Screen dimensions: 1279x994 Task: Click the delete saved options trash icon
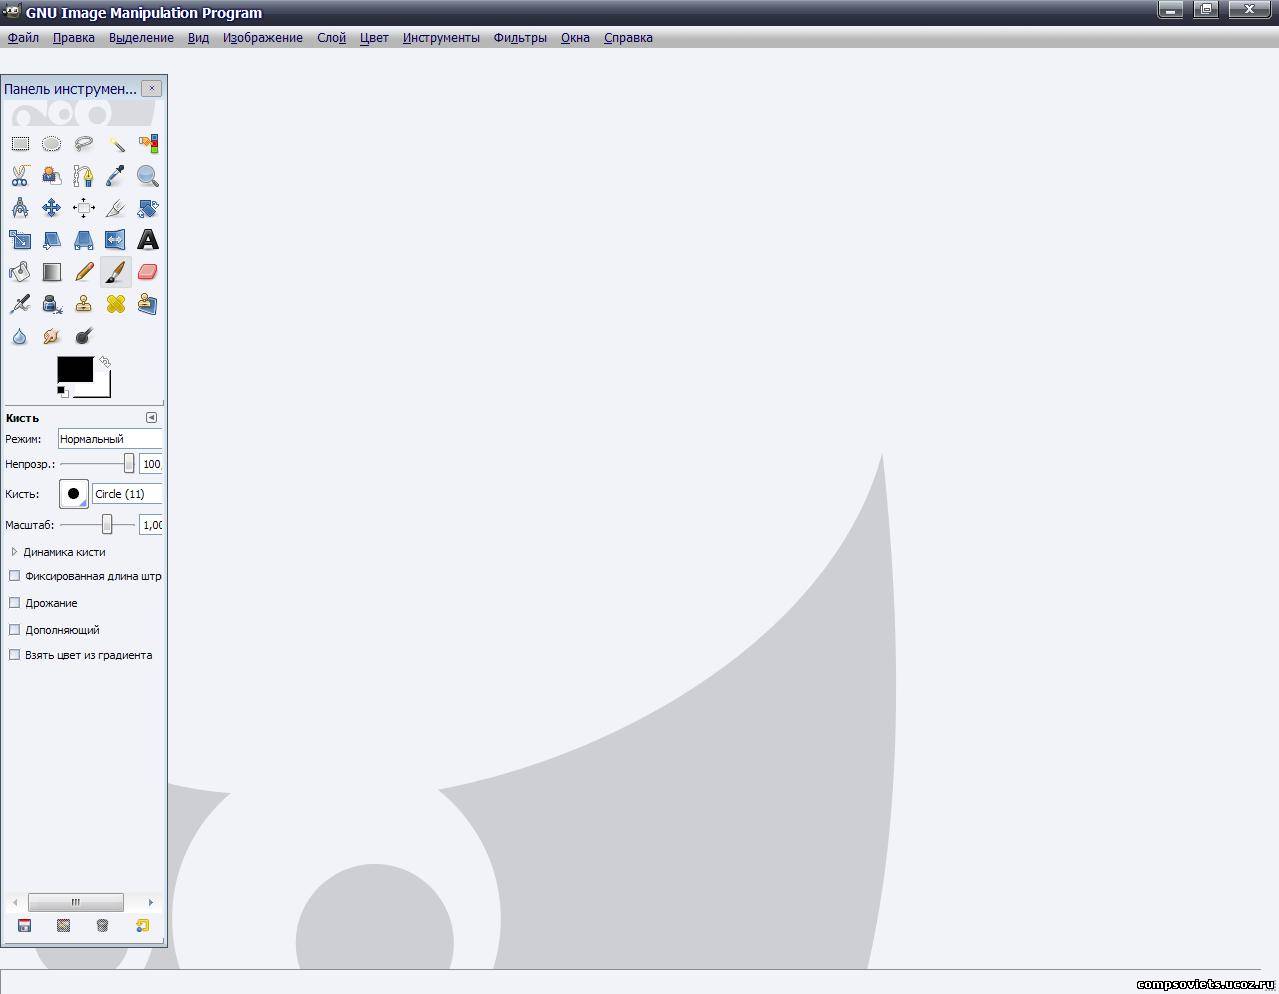(102, 926)
